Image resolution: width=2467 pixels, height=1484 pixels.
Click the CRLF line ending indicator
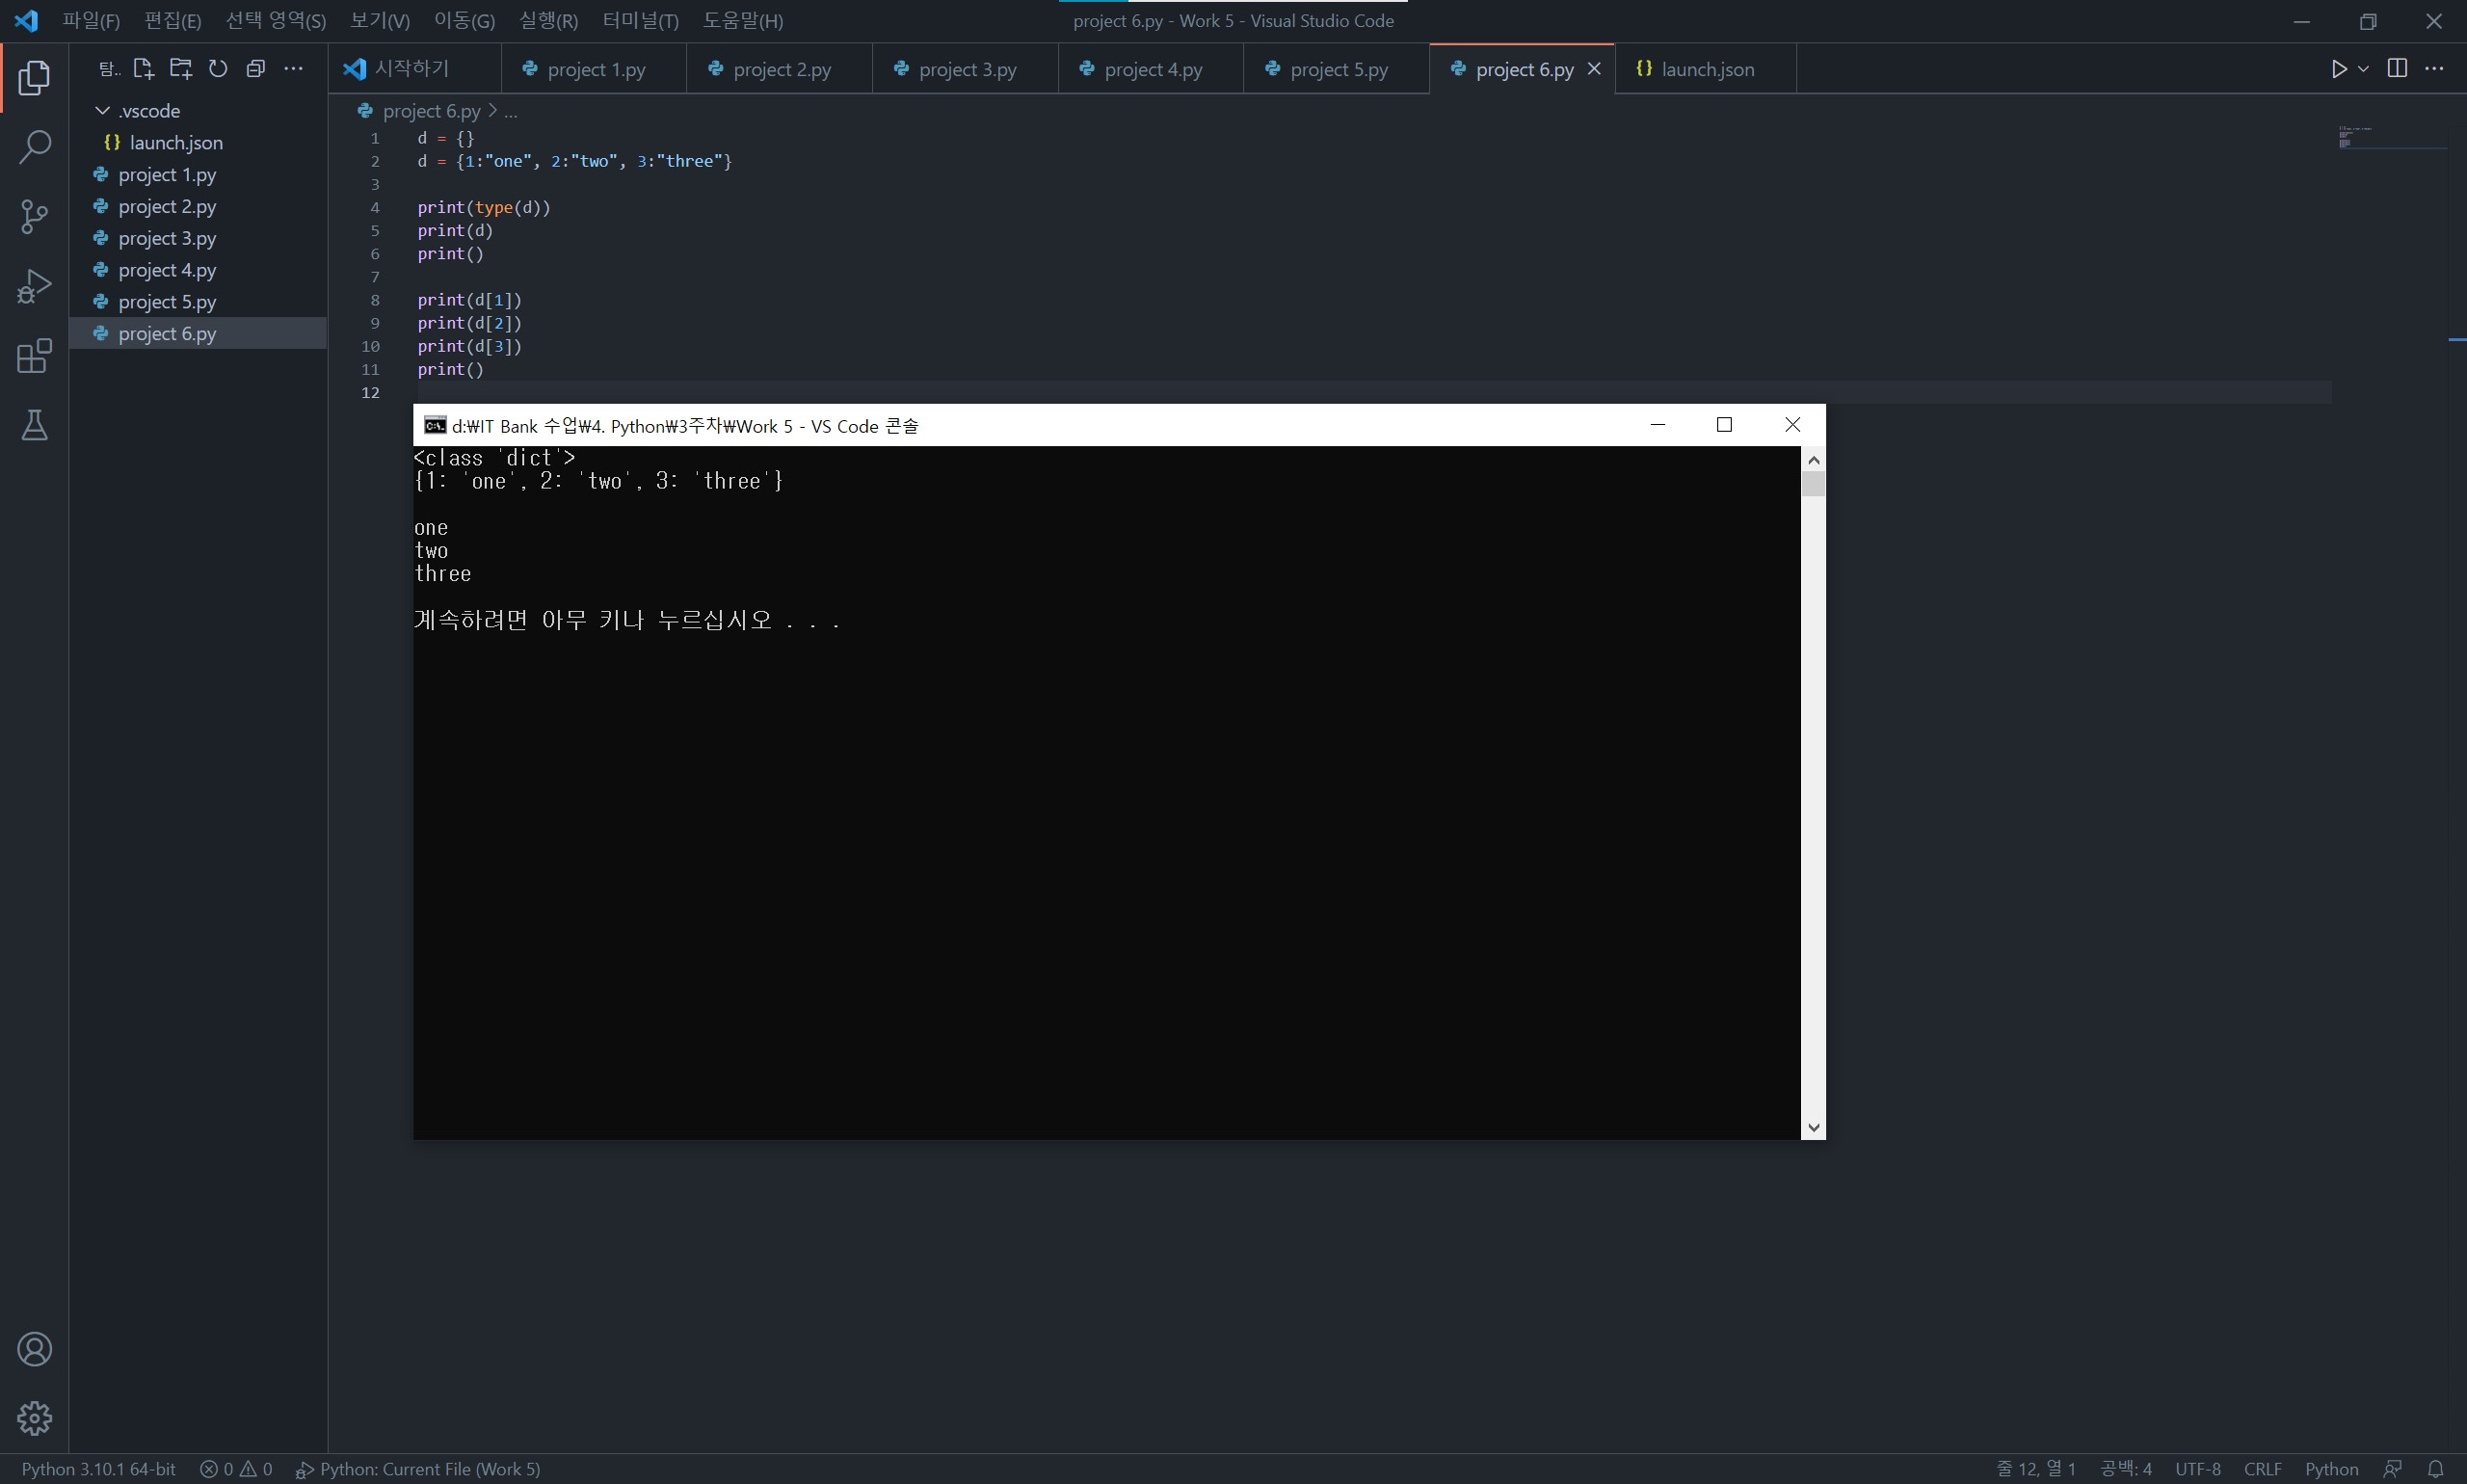[2262, 1469]
